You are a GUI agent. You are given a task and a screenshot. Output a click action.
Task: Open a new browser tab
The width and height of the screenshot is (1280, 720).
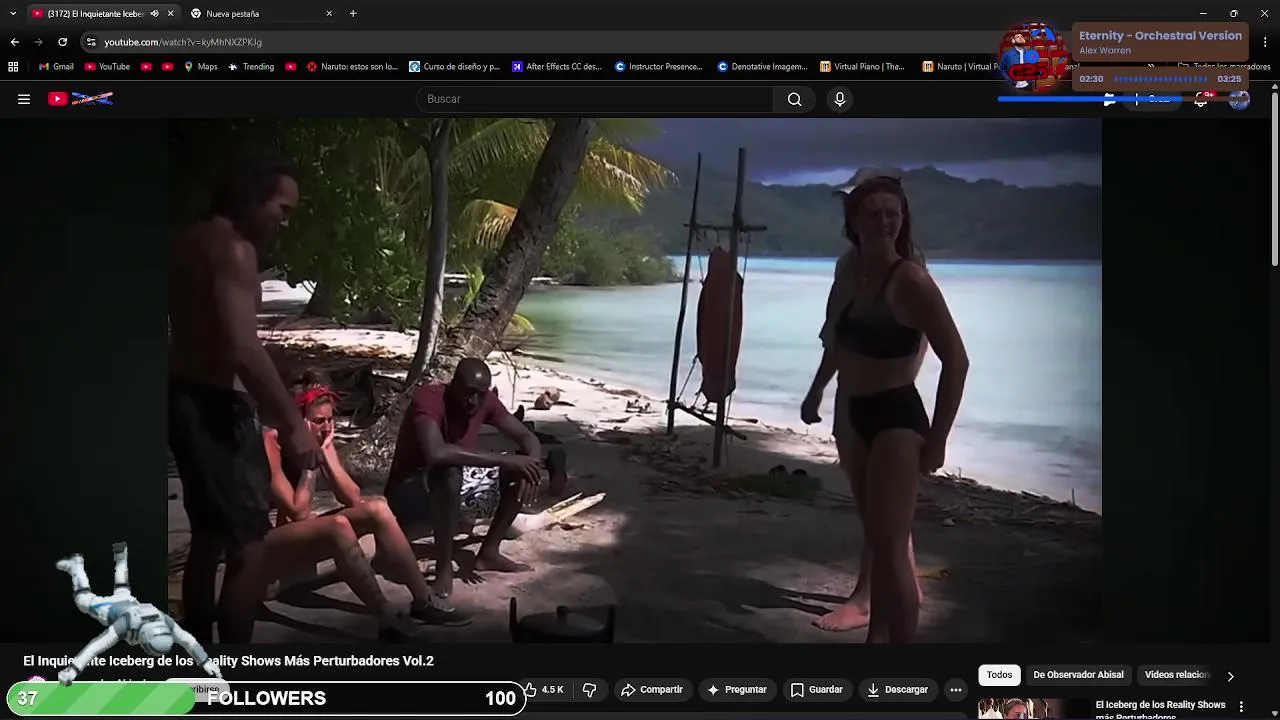point(353,14)
